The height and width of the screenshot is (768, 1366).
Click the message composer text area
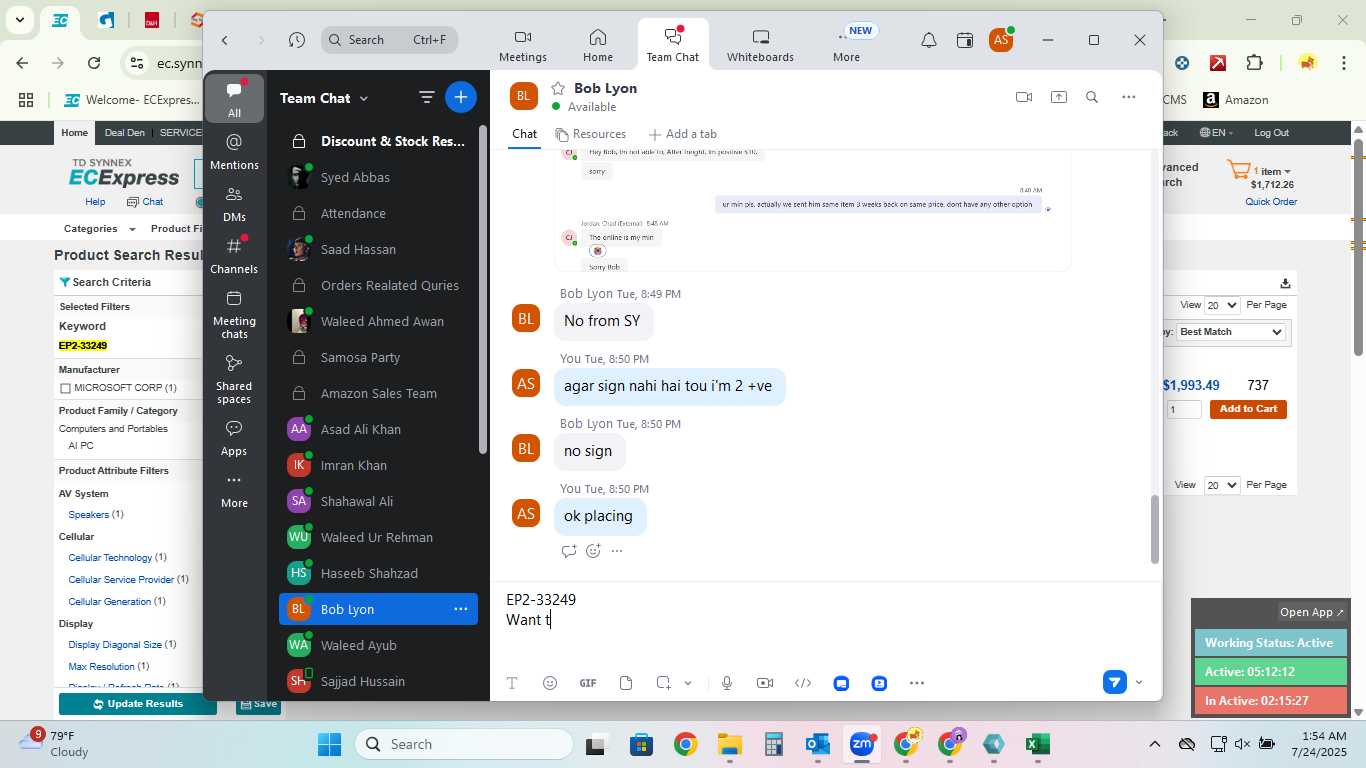click(825, 620)
